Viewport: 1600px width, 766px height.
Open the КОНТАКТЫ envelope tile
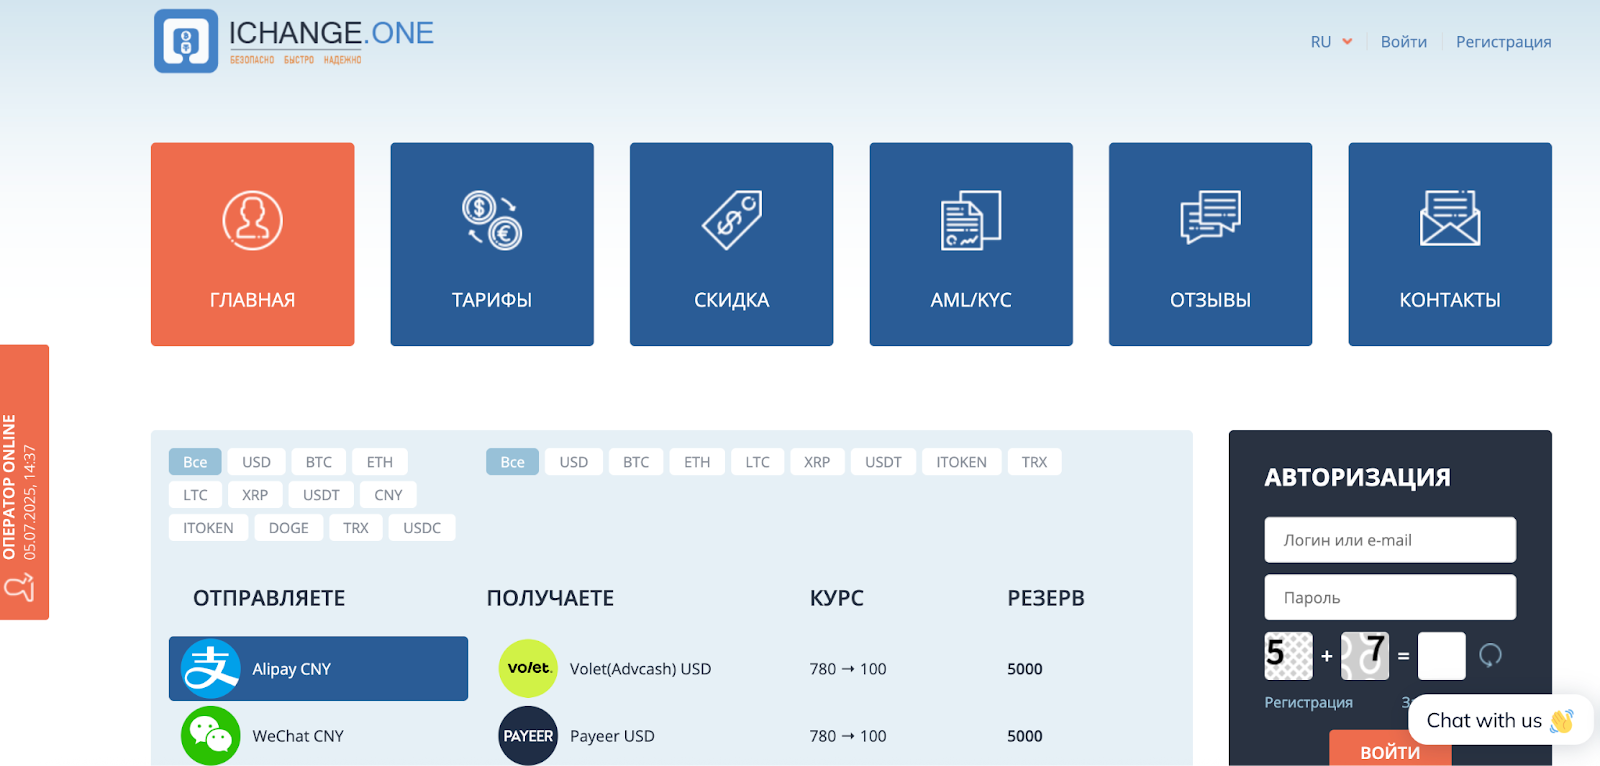coord(1450,244)
